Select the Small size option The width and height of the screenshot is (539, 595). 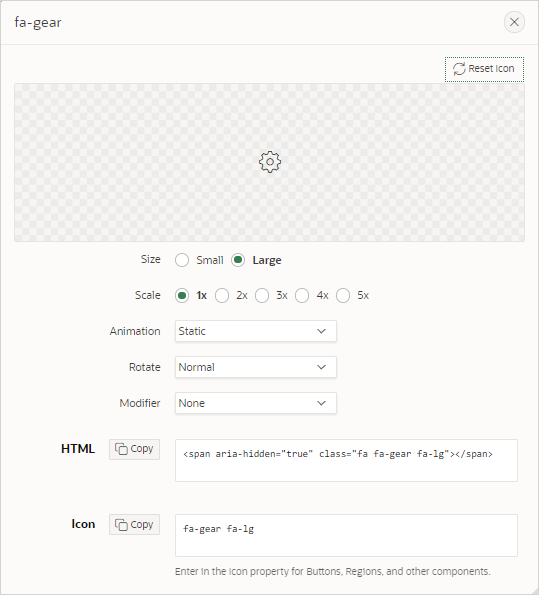tap(182, 260)
